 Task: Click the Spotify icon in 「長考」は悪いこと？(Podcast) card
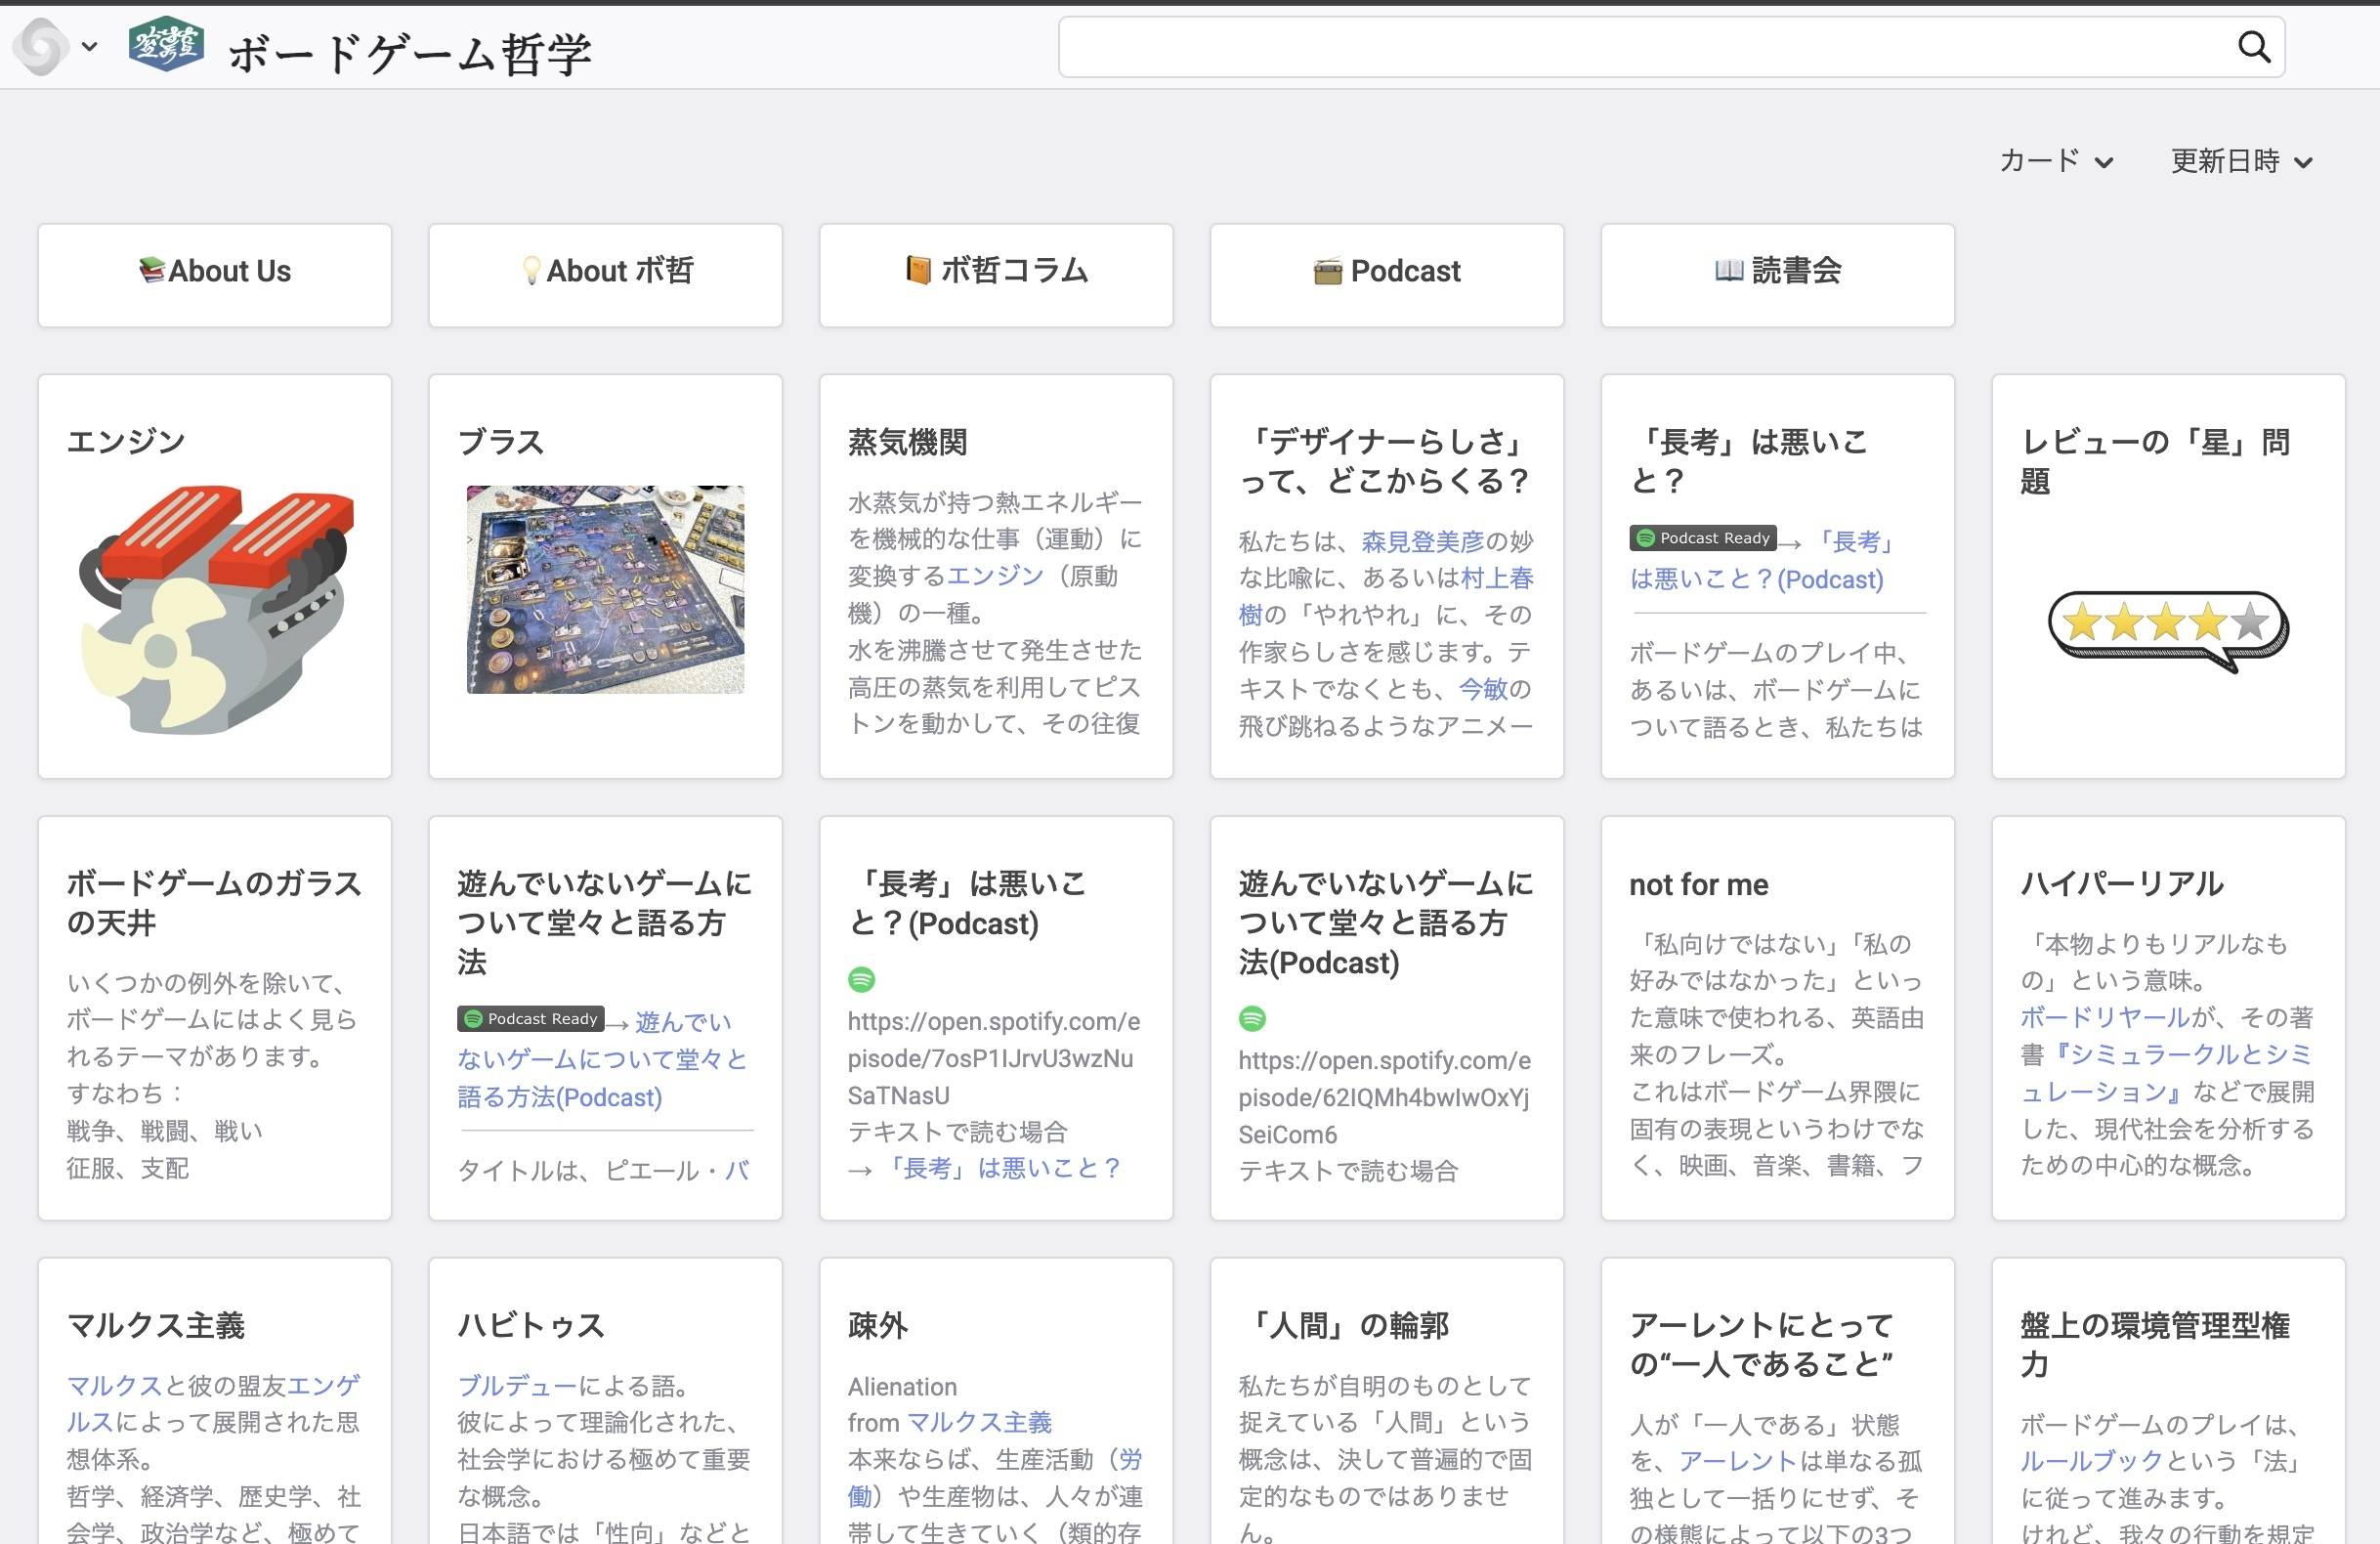(861, 979)
